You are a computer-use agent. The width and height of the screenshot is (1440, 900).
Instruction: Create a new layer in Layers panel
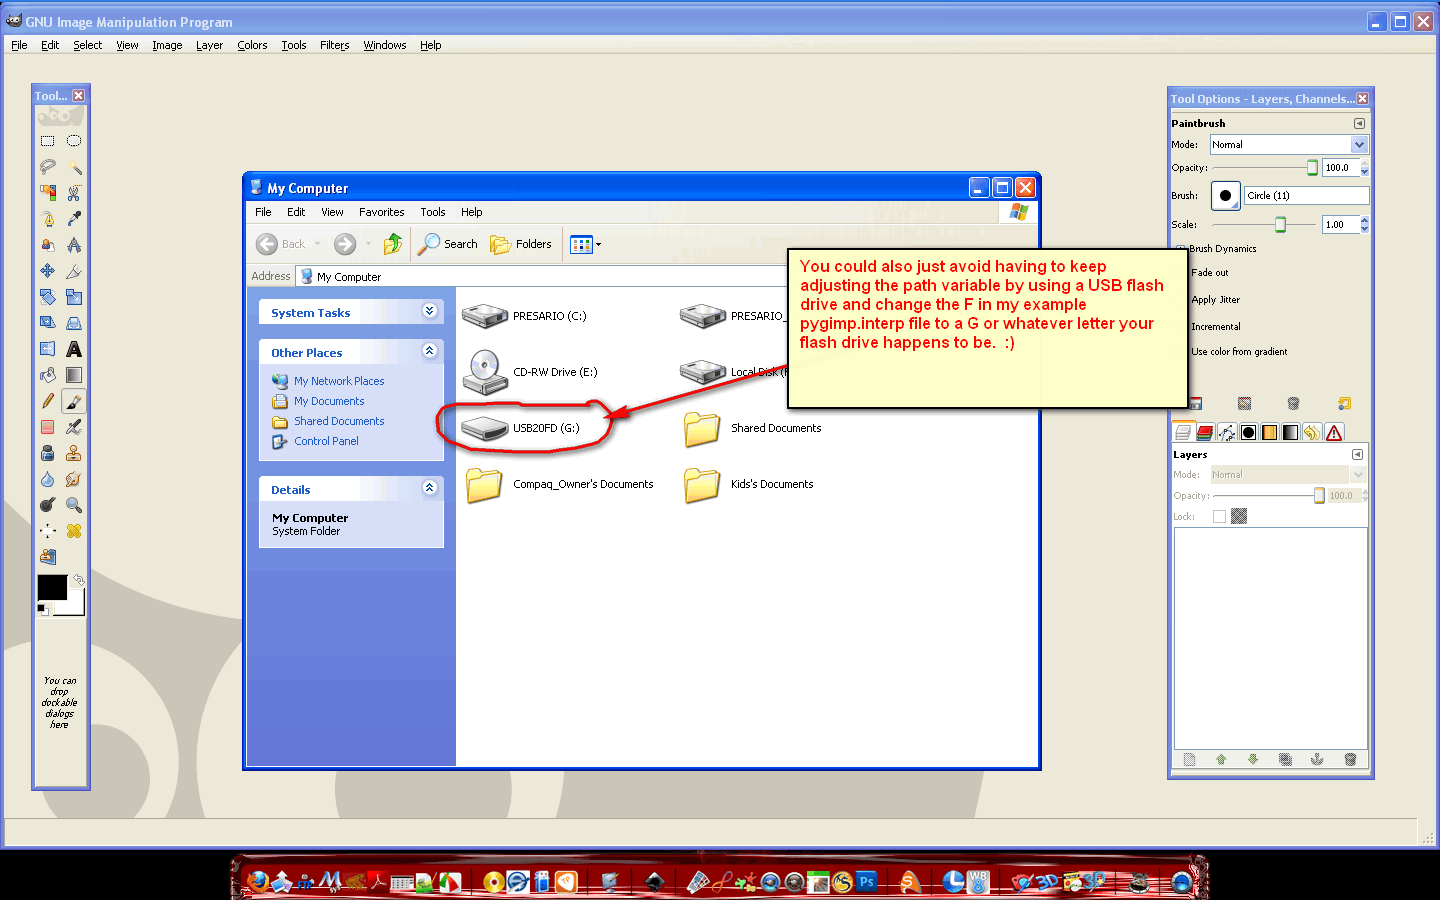(x=1189, y=760)
